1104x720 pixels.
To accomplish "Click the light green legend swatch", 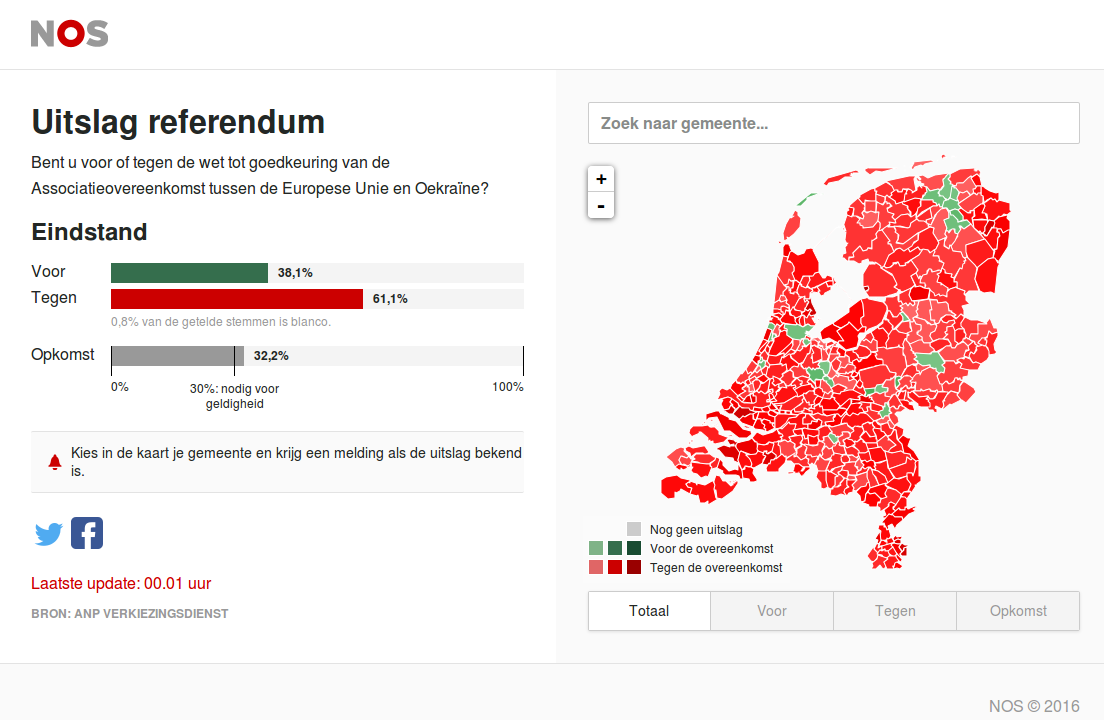I will click(596, 548).
